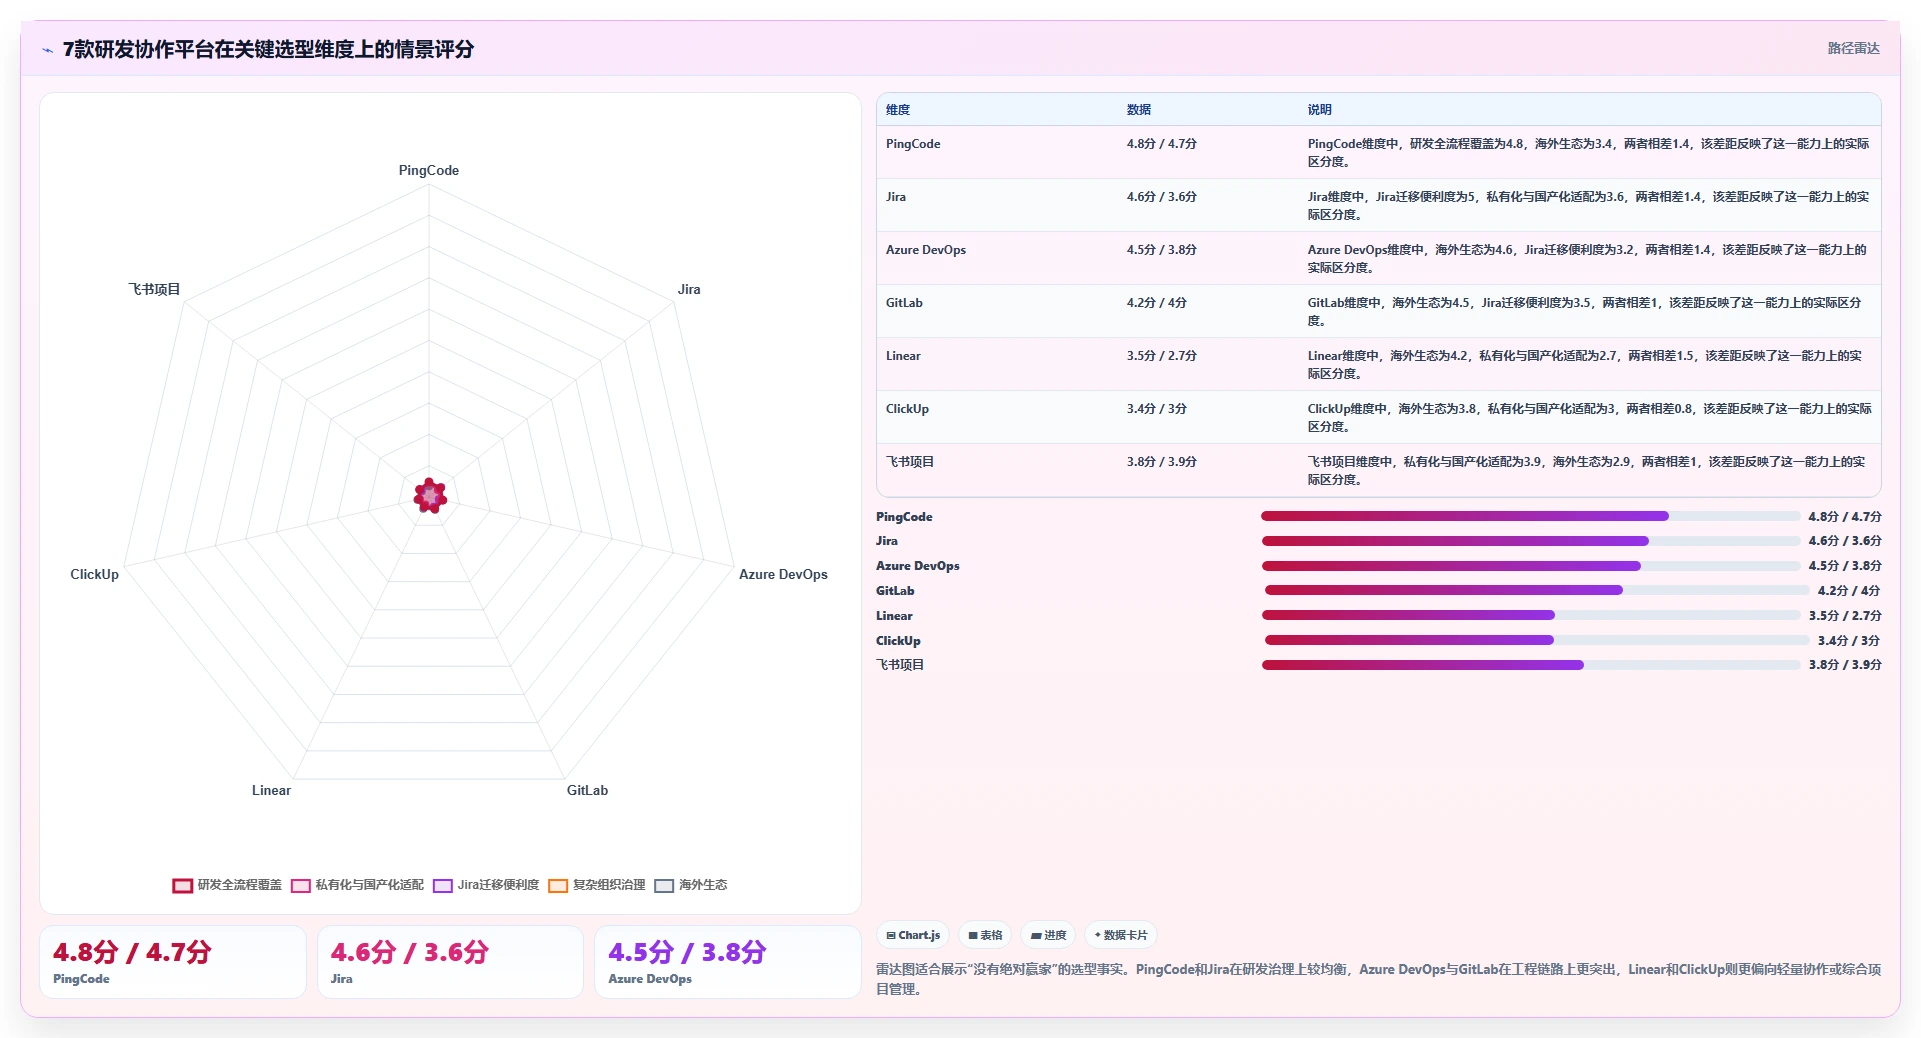Image resolution: width=1921 pixels, height=1038 pixels.
Task: Click the 飞书项目 progress bar
Action: (1530, 665)
